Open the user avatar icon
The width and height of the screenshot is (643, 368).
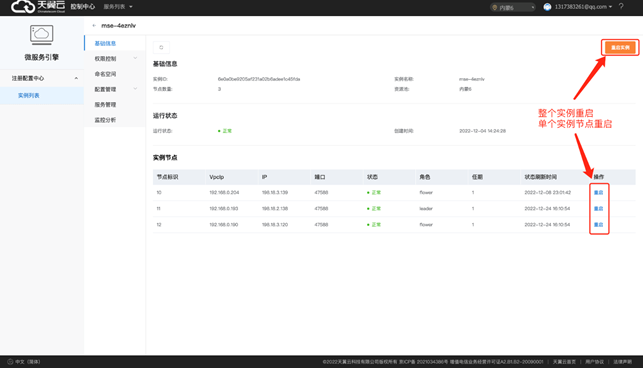[x=547, y=7]
